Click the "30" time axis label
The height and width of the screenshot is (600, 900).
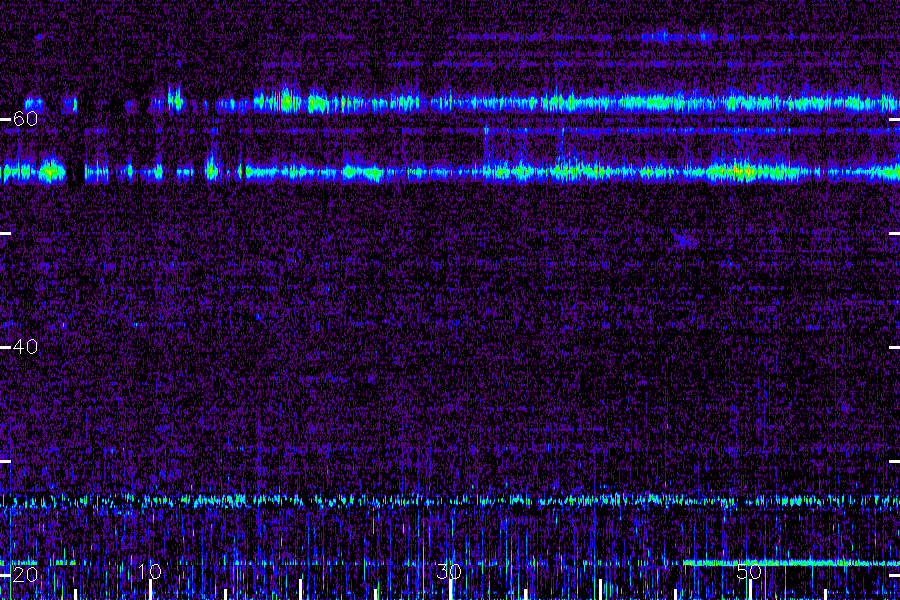(x=449, y=572)
